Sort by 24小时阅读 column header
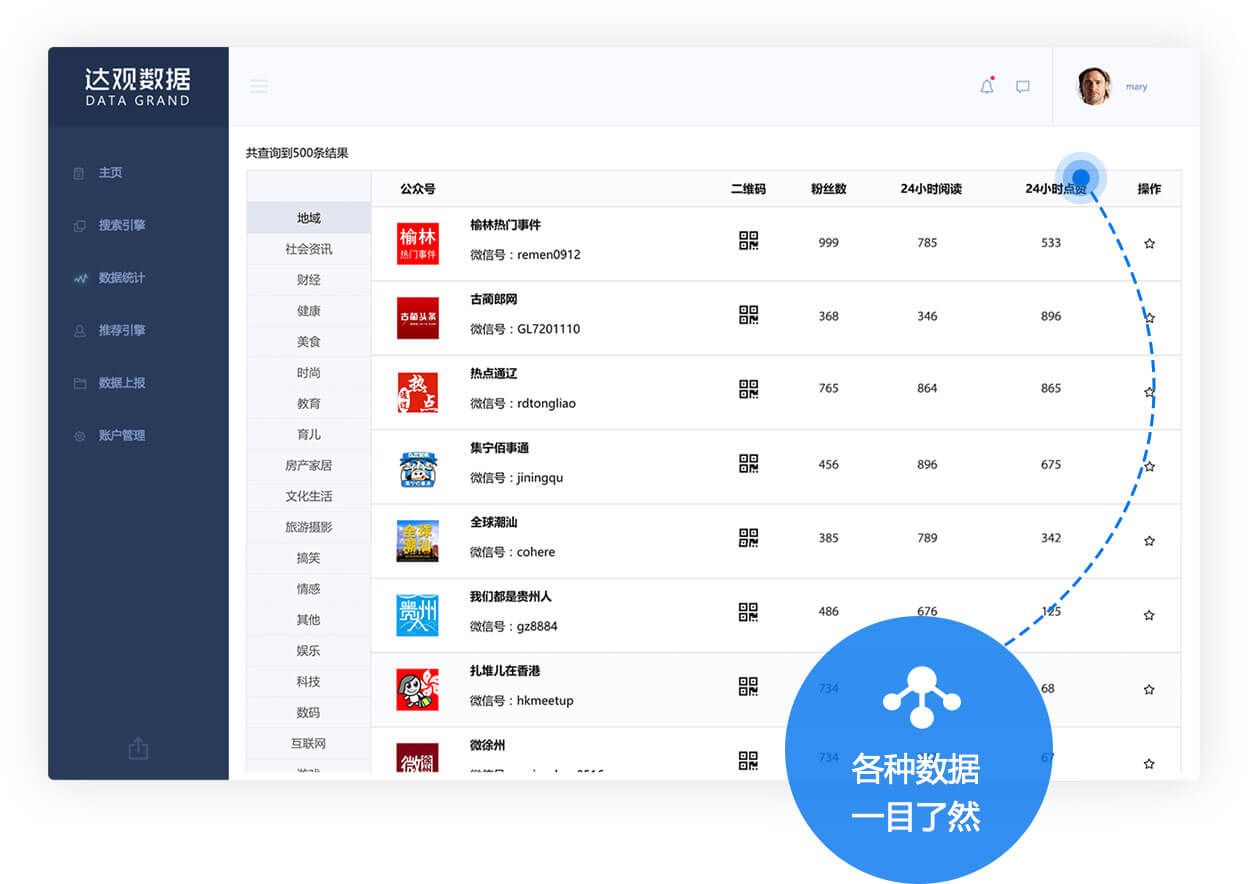The width and height of the screenshot is (1248, 884). click(930, 189)
